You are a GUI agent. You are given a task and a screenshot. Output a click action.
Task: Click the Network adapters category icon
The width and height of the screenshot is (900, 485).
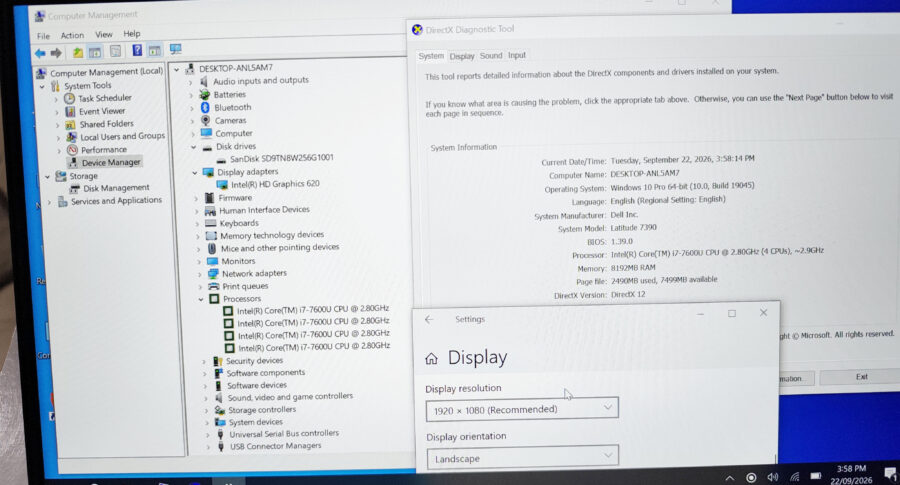click(213, 274)
